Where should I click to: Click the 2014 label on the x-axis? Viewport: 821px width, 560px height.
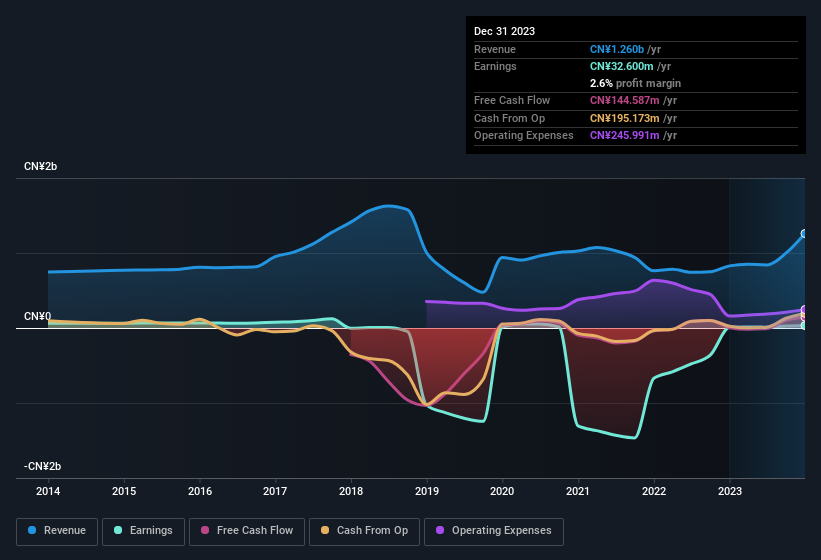click(48, 491)
